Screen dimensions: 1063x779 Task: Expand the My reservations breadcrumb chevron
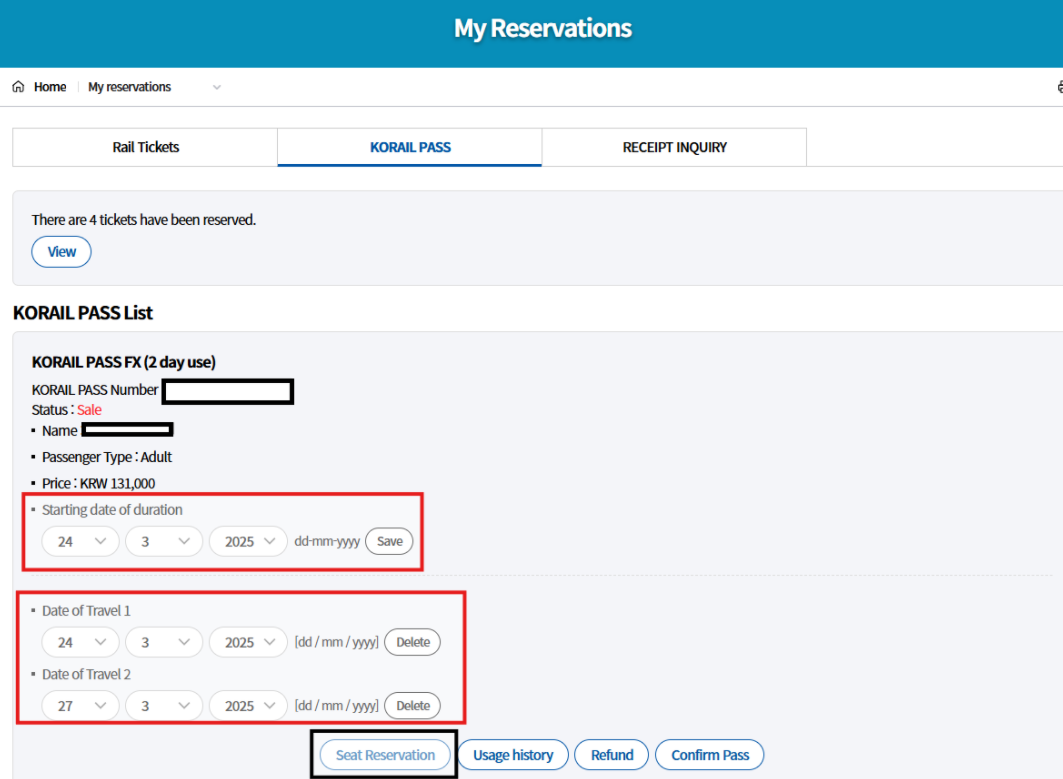click(217, 88)
